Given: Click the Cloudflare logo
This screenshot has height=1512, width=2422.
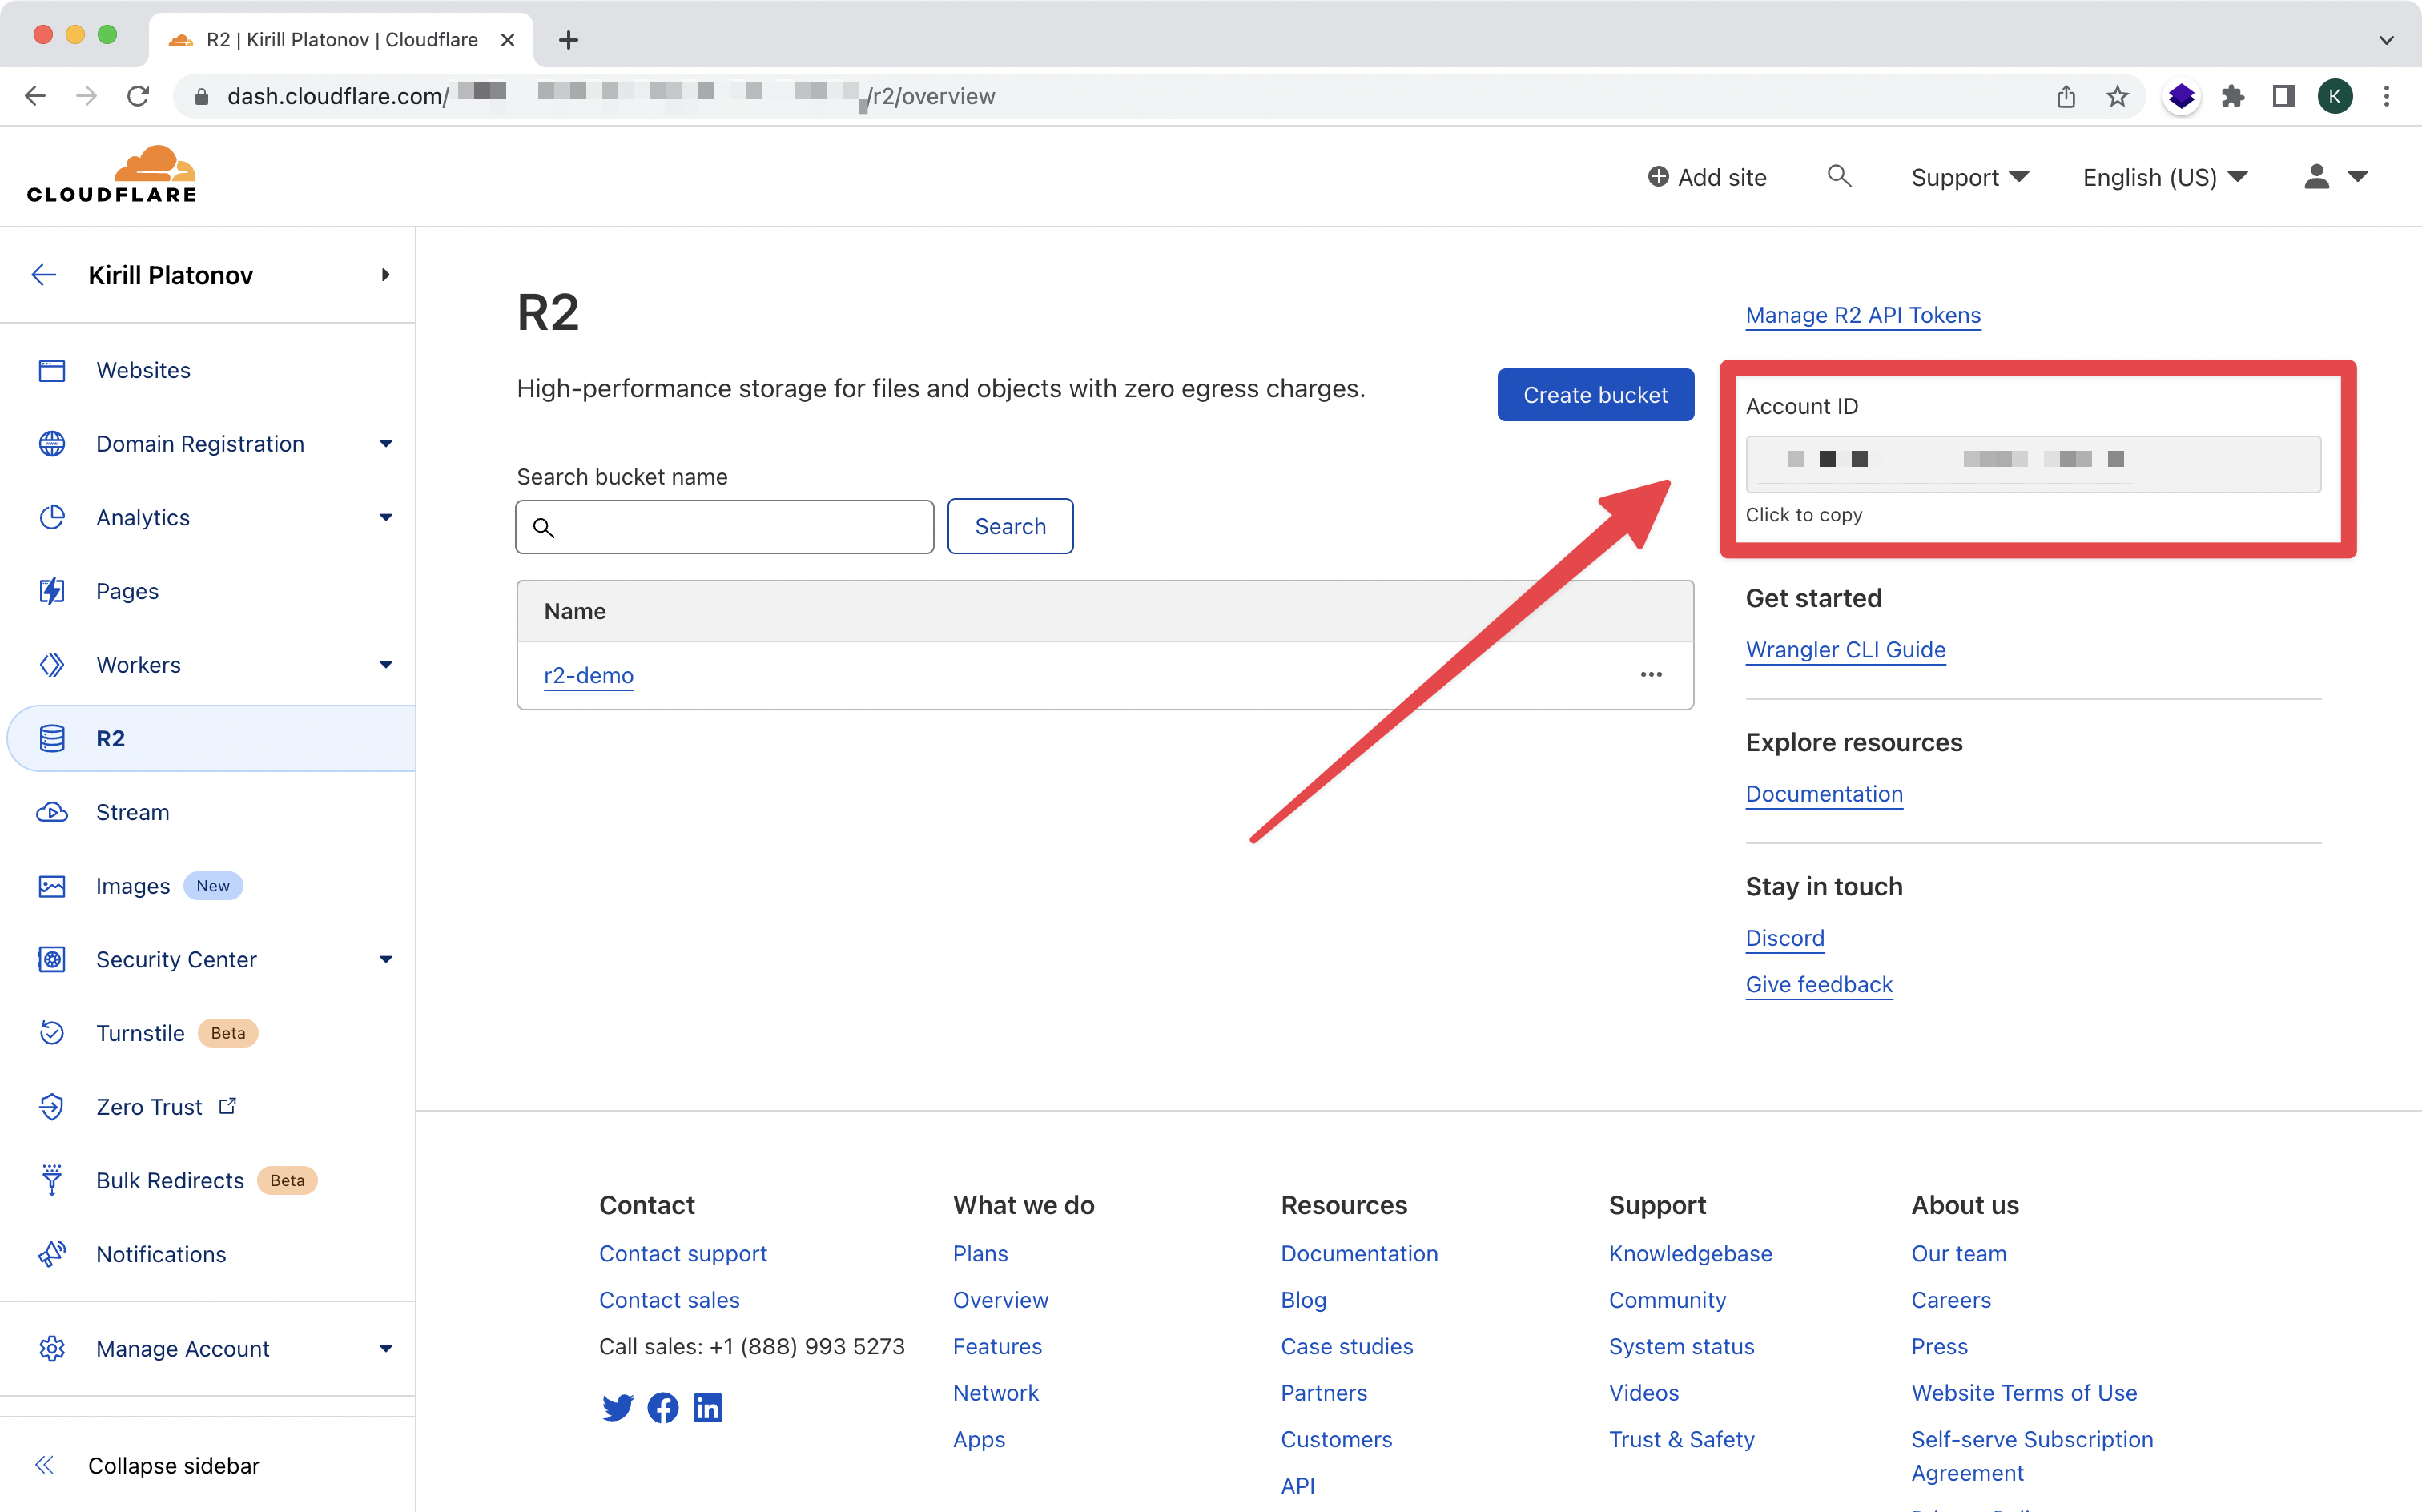Looking at the screenshot, I should (x=112, y=175).
